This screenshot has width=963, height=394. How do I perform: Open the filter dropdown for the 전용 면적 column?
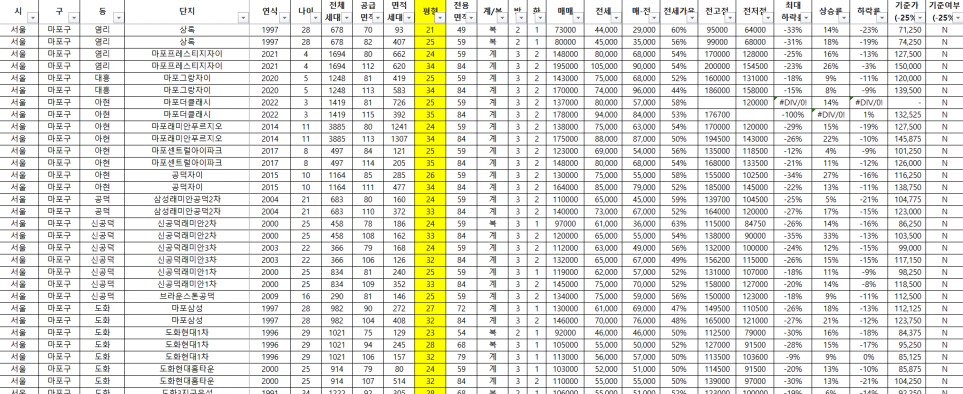(x=470, y=18)
